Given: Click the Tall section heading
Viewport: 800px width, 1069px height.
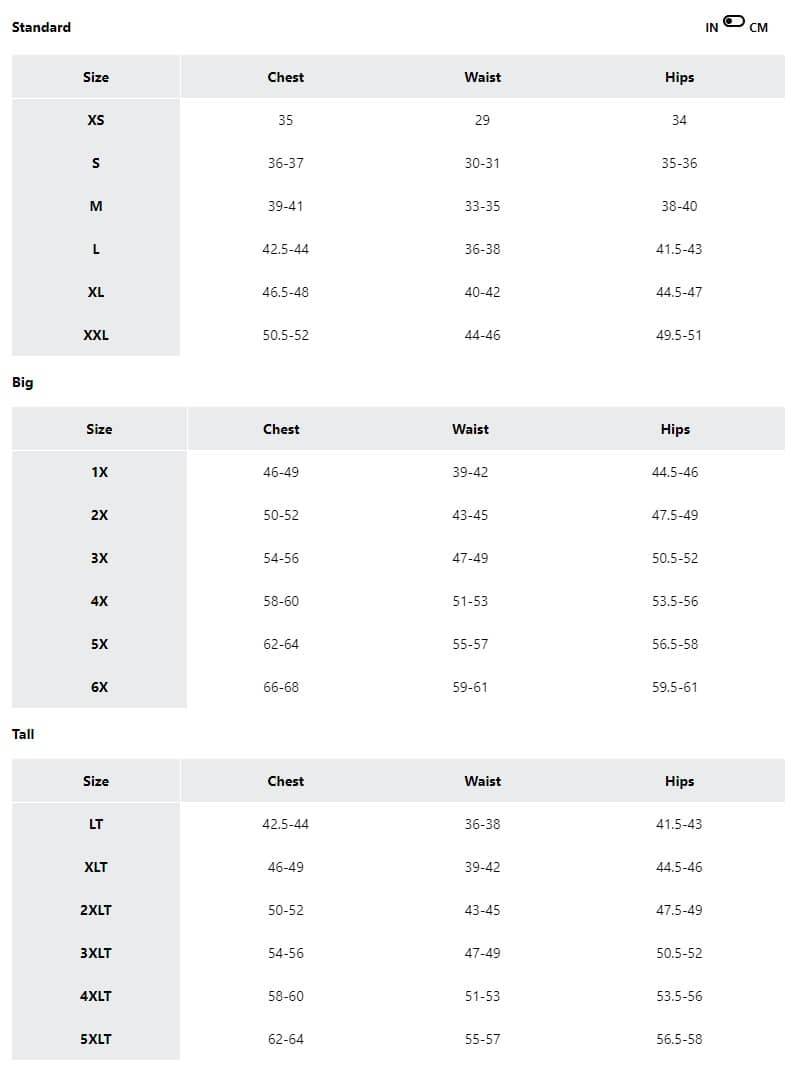Looking at the screenshot, I should [x=23, y=734].
